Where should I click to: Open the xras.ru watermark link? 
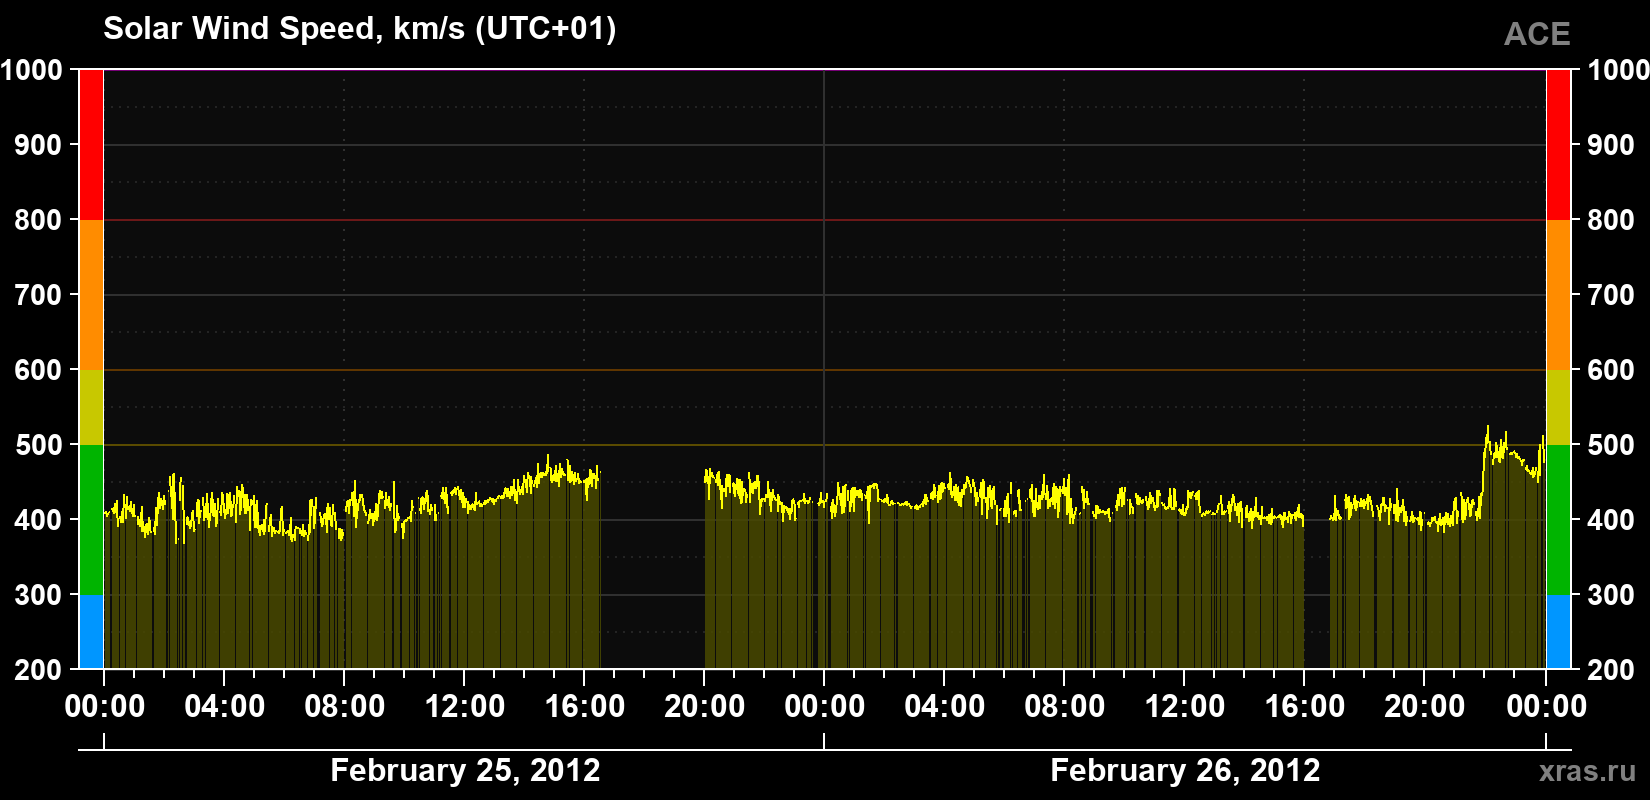1587,771
